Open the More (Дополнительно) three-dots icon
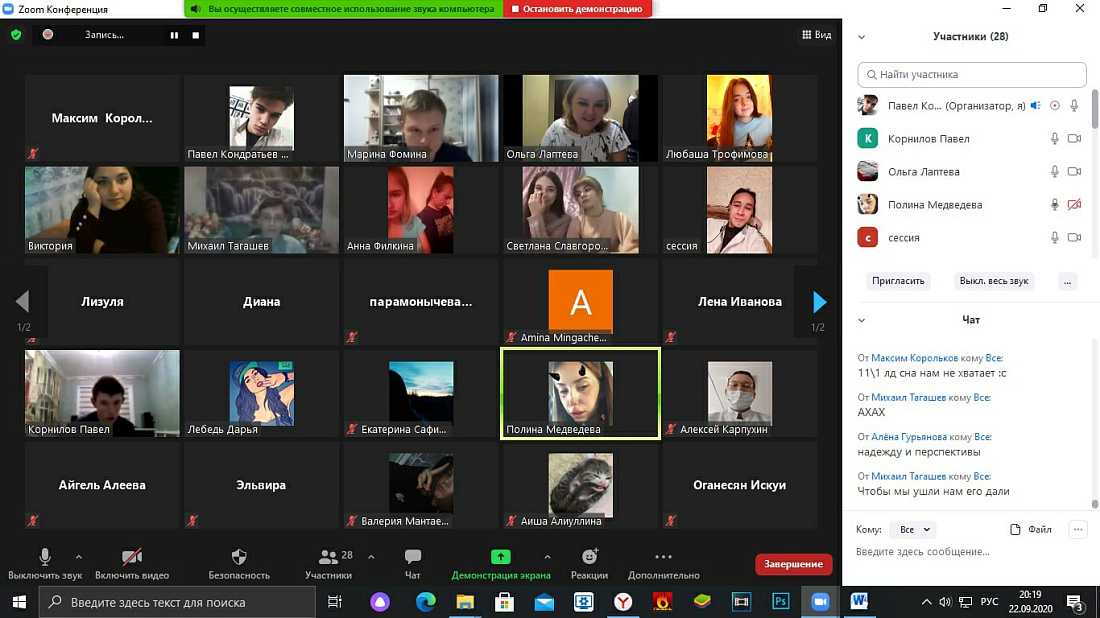The height and width of the screenshot is (618, 1100). [663, 557]
